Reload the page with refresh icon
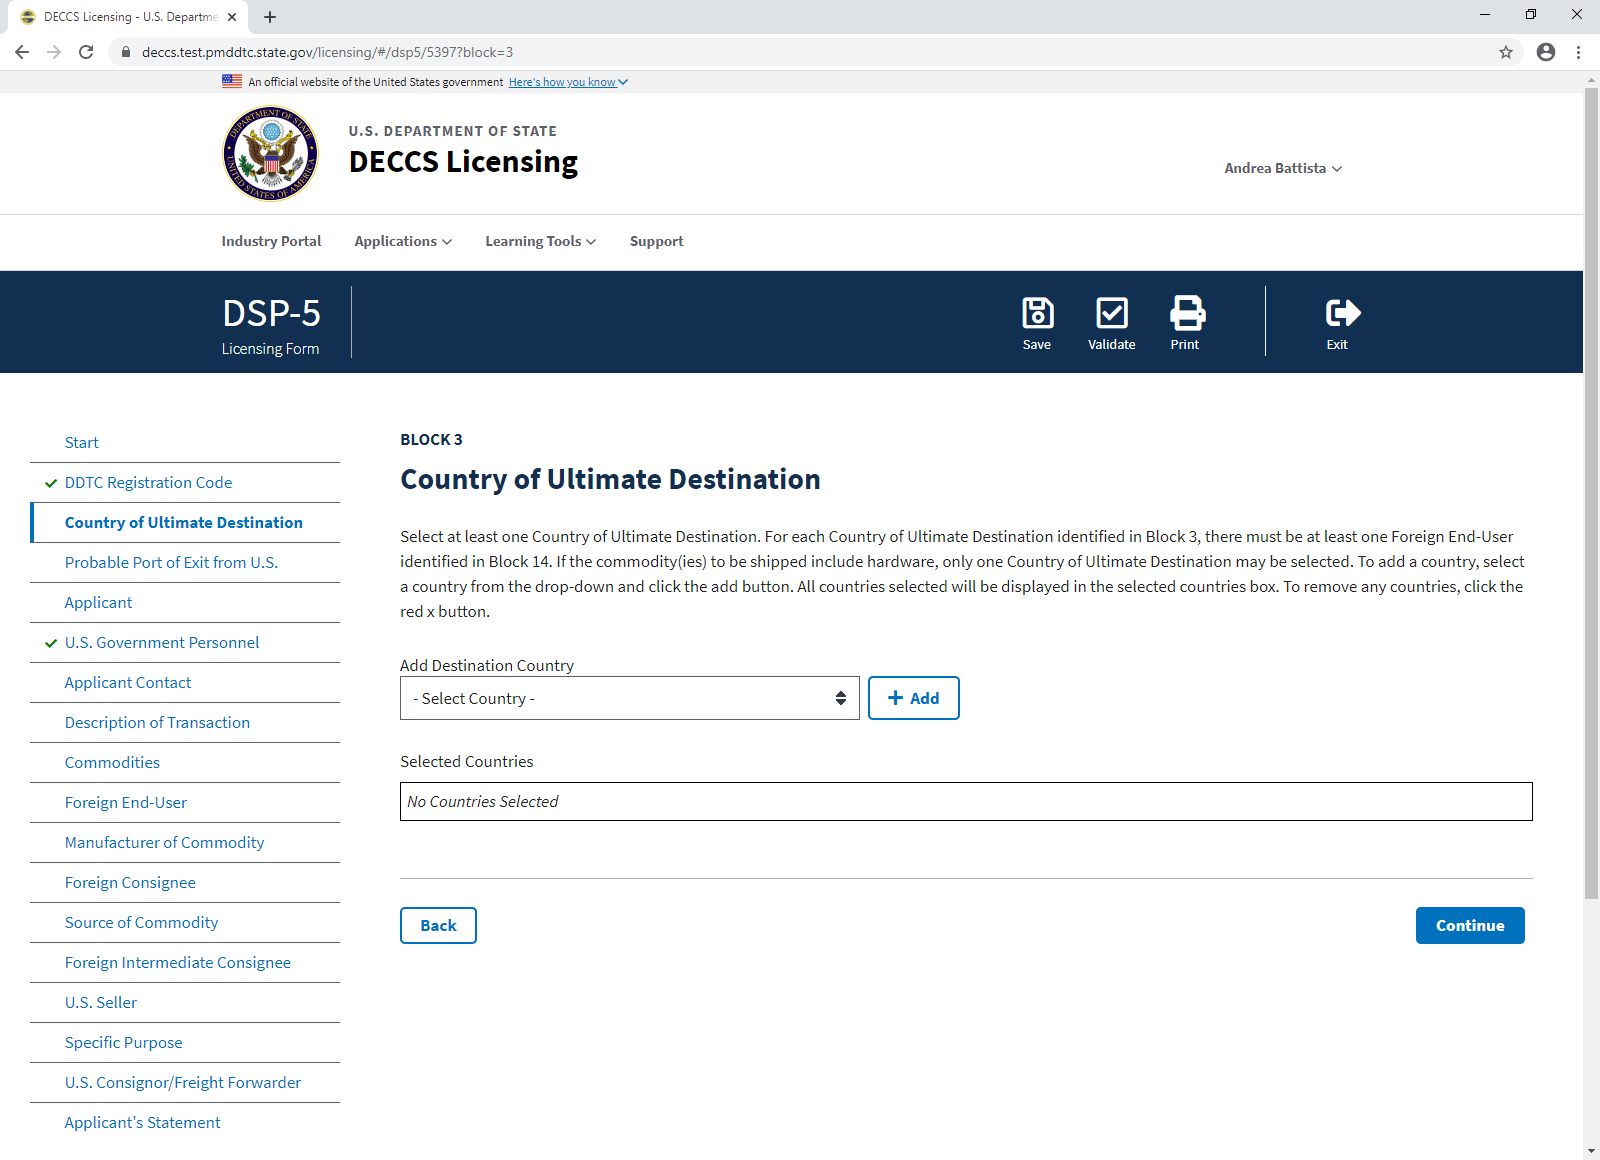The height and width of the screenshot is (1160, 1600). pyautogui.click(x=86, y=52)
